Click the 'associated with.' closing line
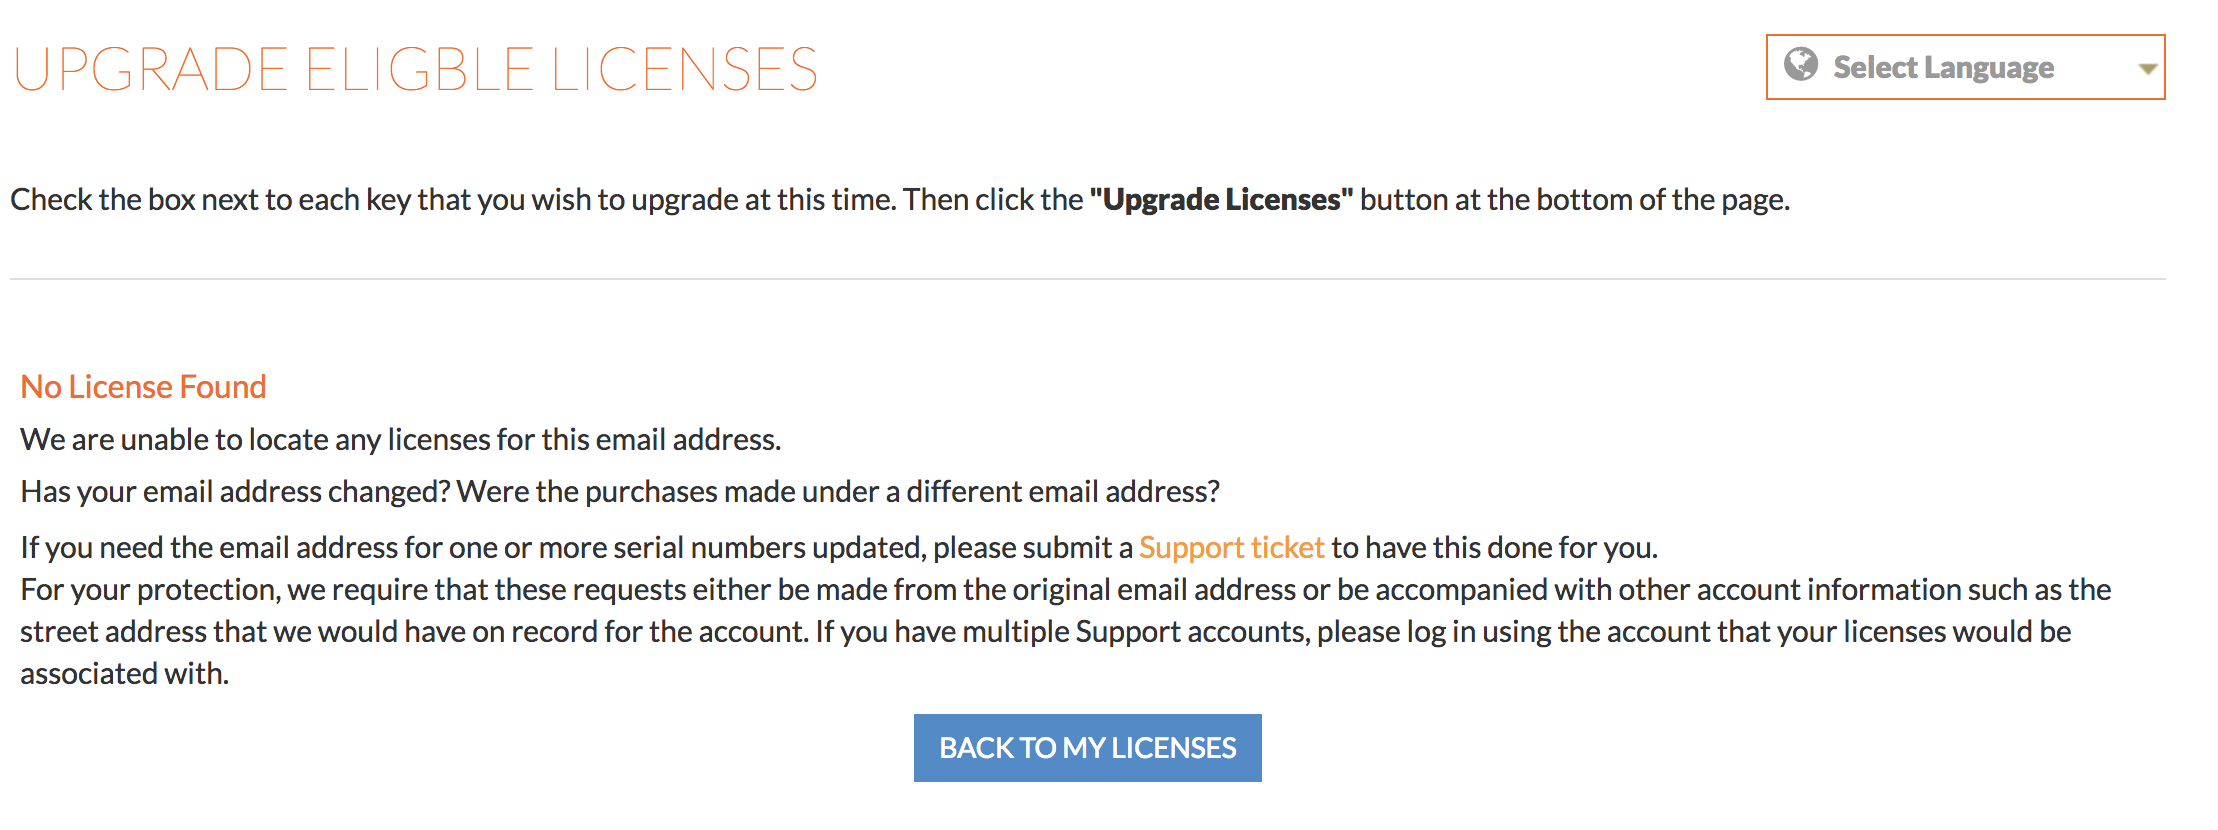 (x=124, y=673)
